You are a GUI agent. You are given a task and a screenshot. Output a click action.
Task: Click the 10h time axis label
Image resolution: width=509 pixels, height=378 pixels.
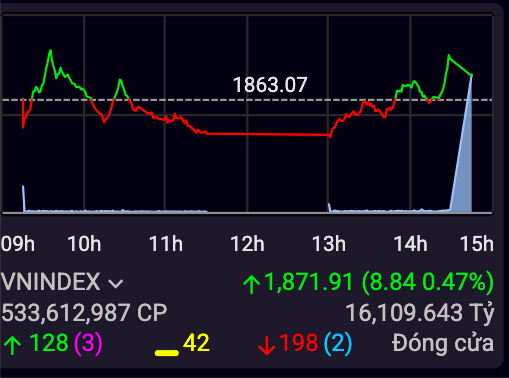(84, 244)
